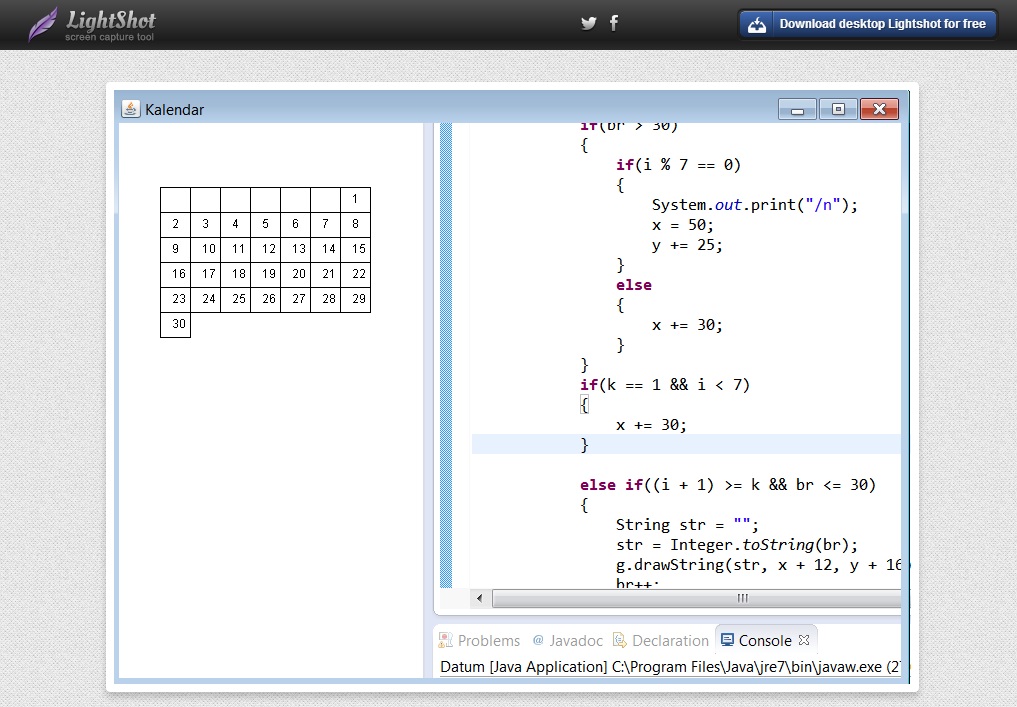The image size is (1017, 707).
Task: Click the Datum [Java Application] console text
Action: 670,667
